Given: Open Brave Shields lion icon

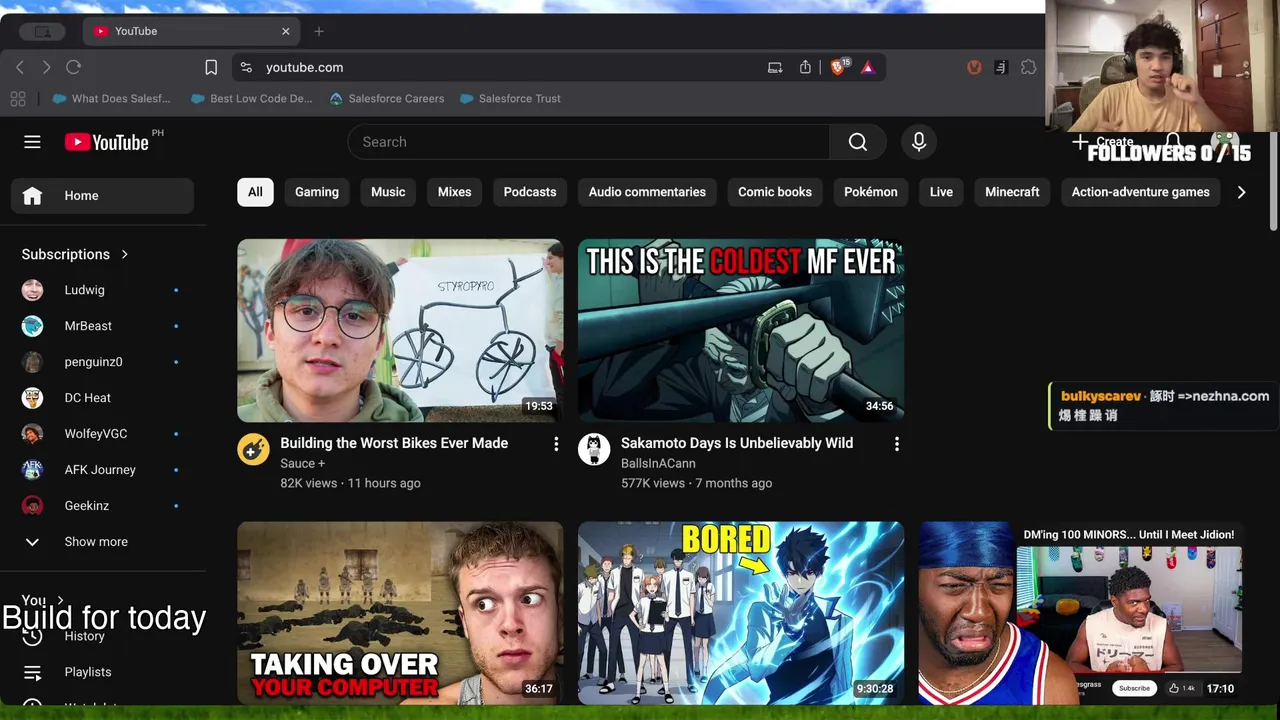Looking at the screenshot, I should point(838,67).
